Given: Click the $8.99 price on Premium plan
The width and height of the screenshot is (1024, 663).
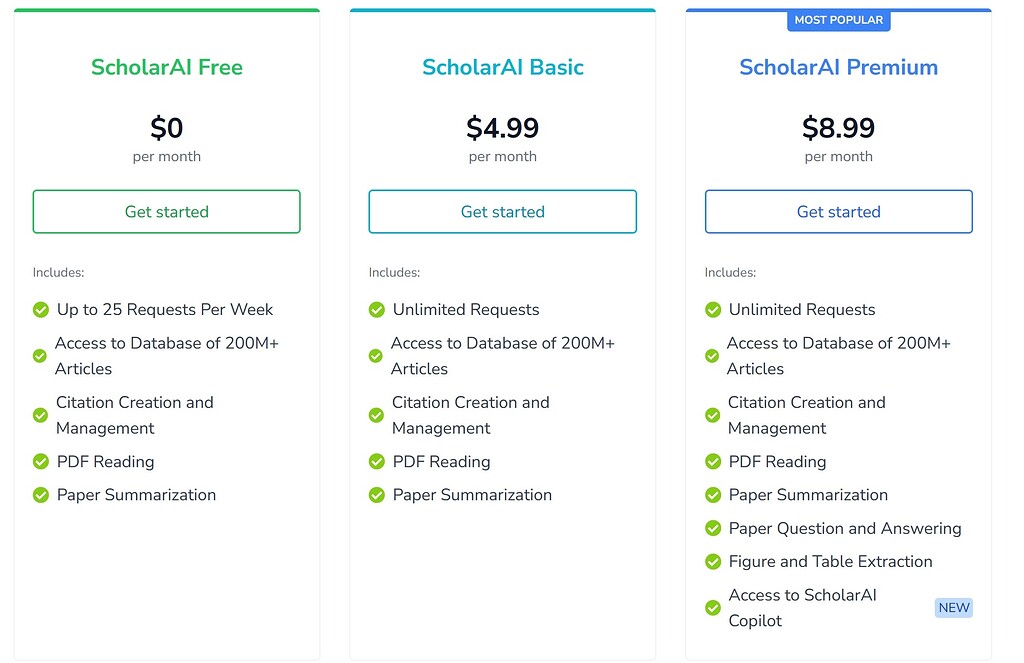Looking at the screenshot, I should [838, 128].
